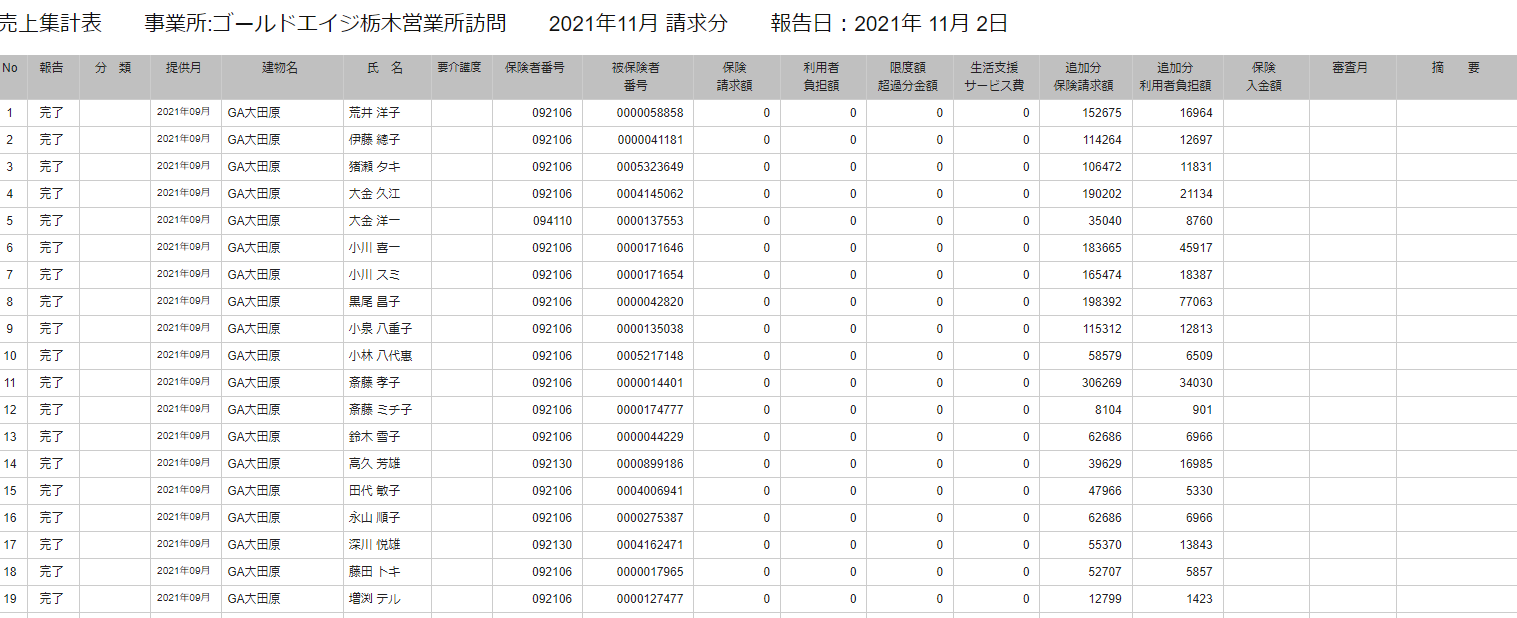Open the record for 小川 スミ
This screenshot has height=618, width=1517.
pyautogui.click(x=374, y=275)
